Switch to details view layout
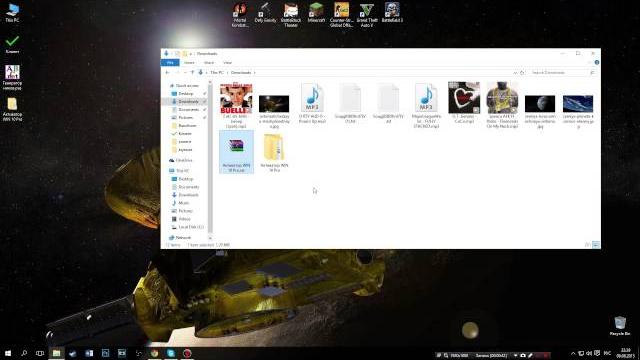Image resolution: width=640 pixels, height=360 pixels. 588,244
